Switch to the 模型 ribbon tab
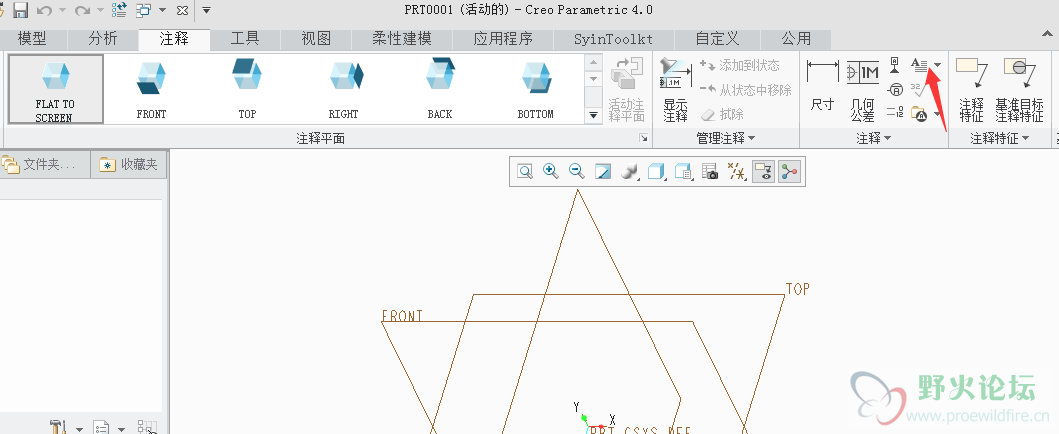The image size is (1059, 434). tap(32, 39)
